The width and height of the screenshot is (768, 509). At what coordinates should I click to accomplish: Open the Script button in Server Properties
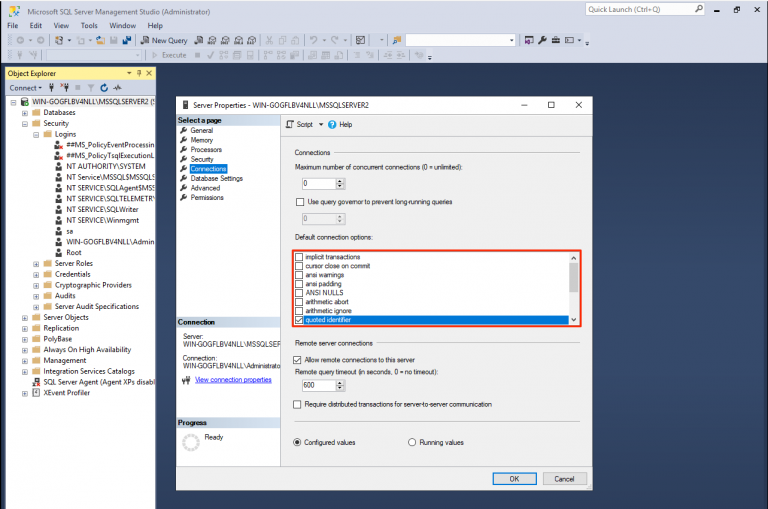coord(299,124)
